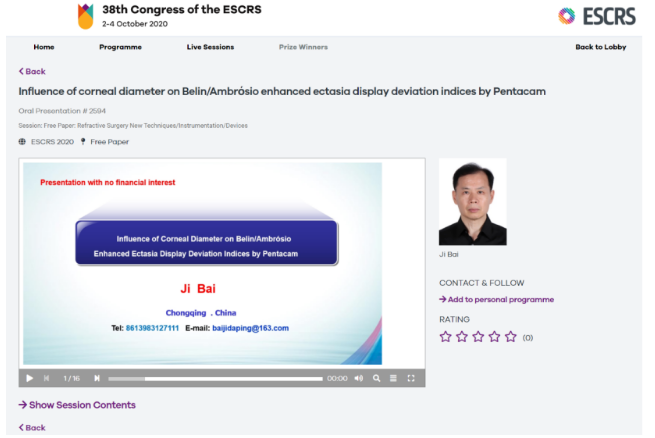Rate the presentation five stars
655x438 pixels.
point(510,337)
